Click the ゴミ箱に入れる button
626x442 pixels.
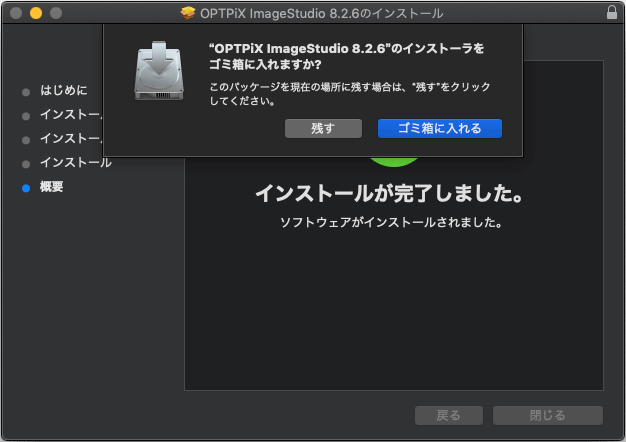coord(440,128)
